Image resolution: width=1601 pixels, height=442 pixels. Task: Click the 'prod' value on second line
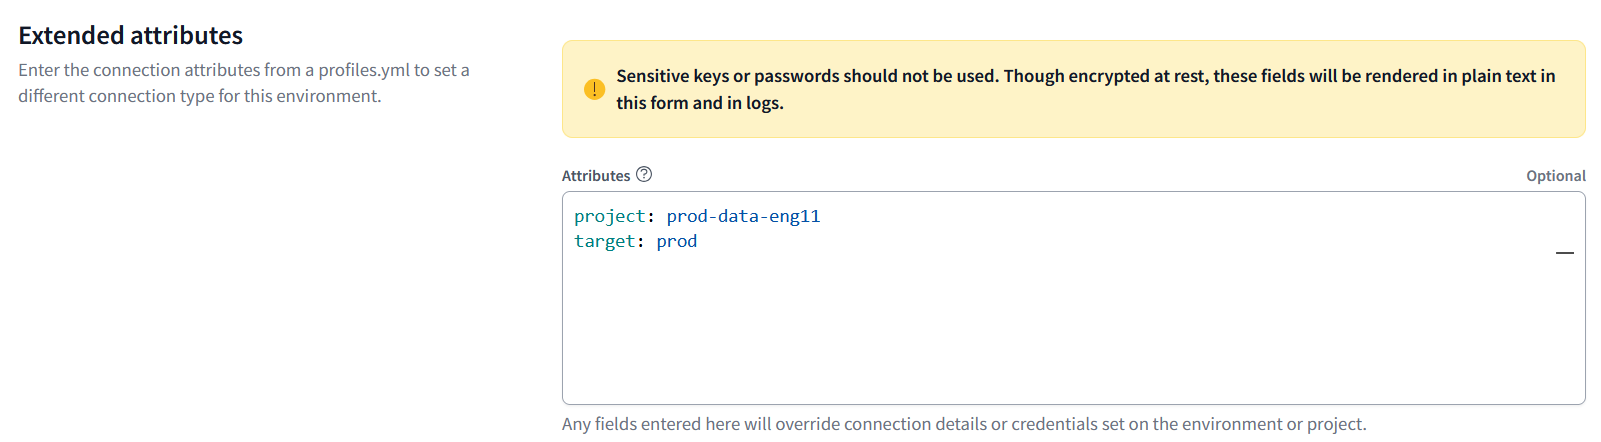677,241
